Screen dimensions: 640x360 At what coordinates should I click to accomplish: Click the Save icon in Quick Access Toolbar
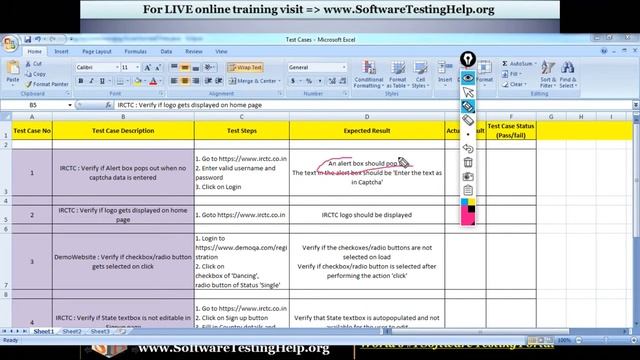[27, 39]
